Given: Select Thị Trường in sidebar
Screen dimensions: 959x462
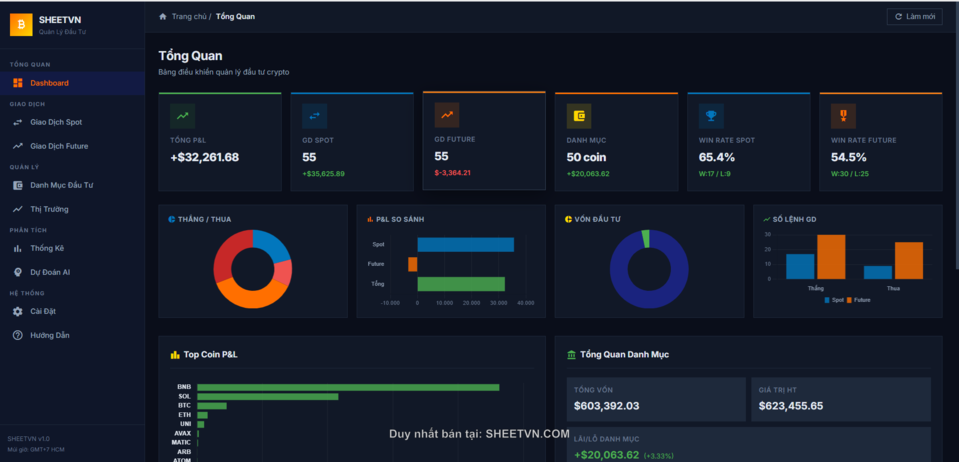Looking at the screenshot, I should pyautogui.click(x=49, y=209).
